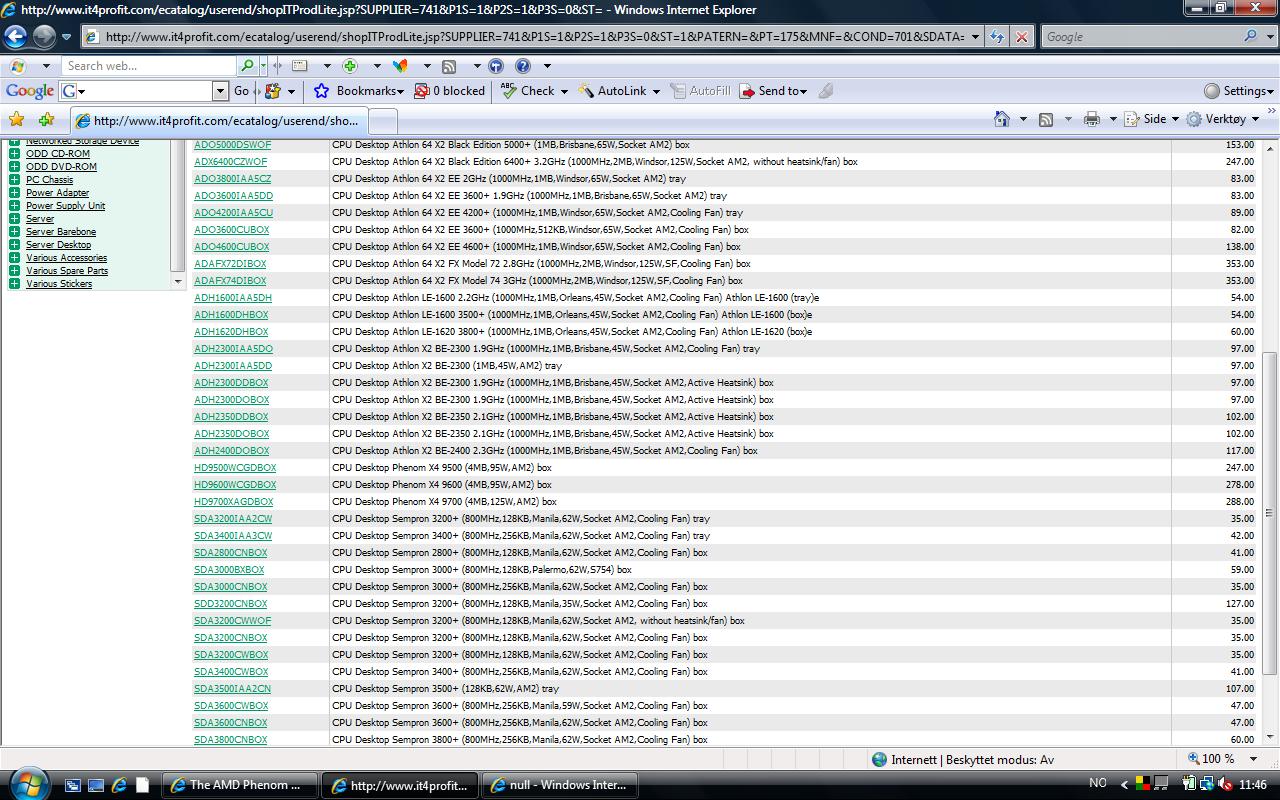Expand the Server Barebone category
The image size is (1280, 800).
pos(14,232)
